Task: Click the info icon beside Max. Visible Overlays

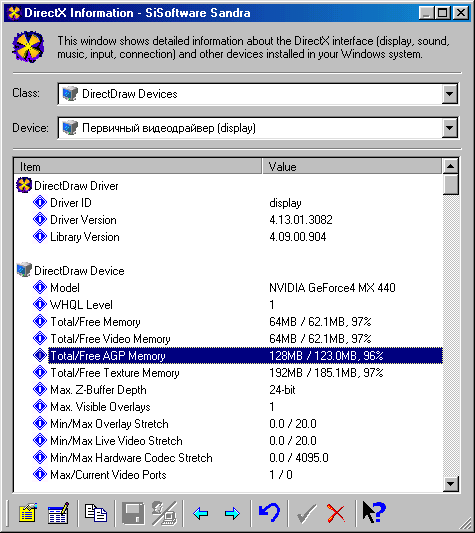Action: [40, 406]
